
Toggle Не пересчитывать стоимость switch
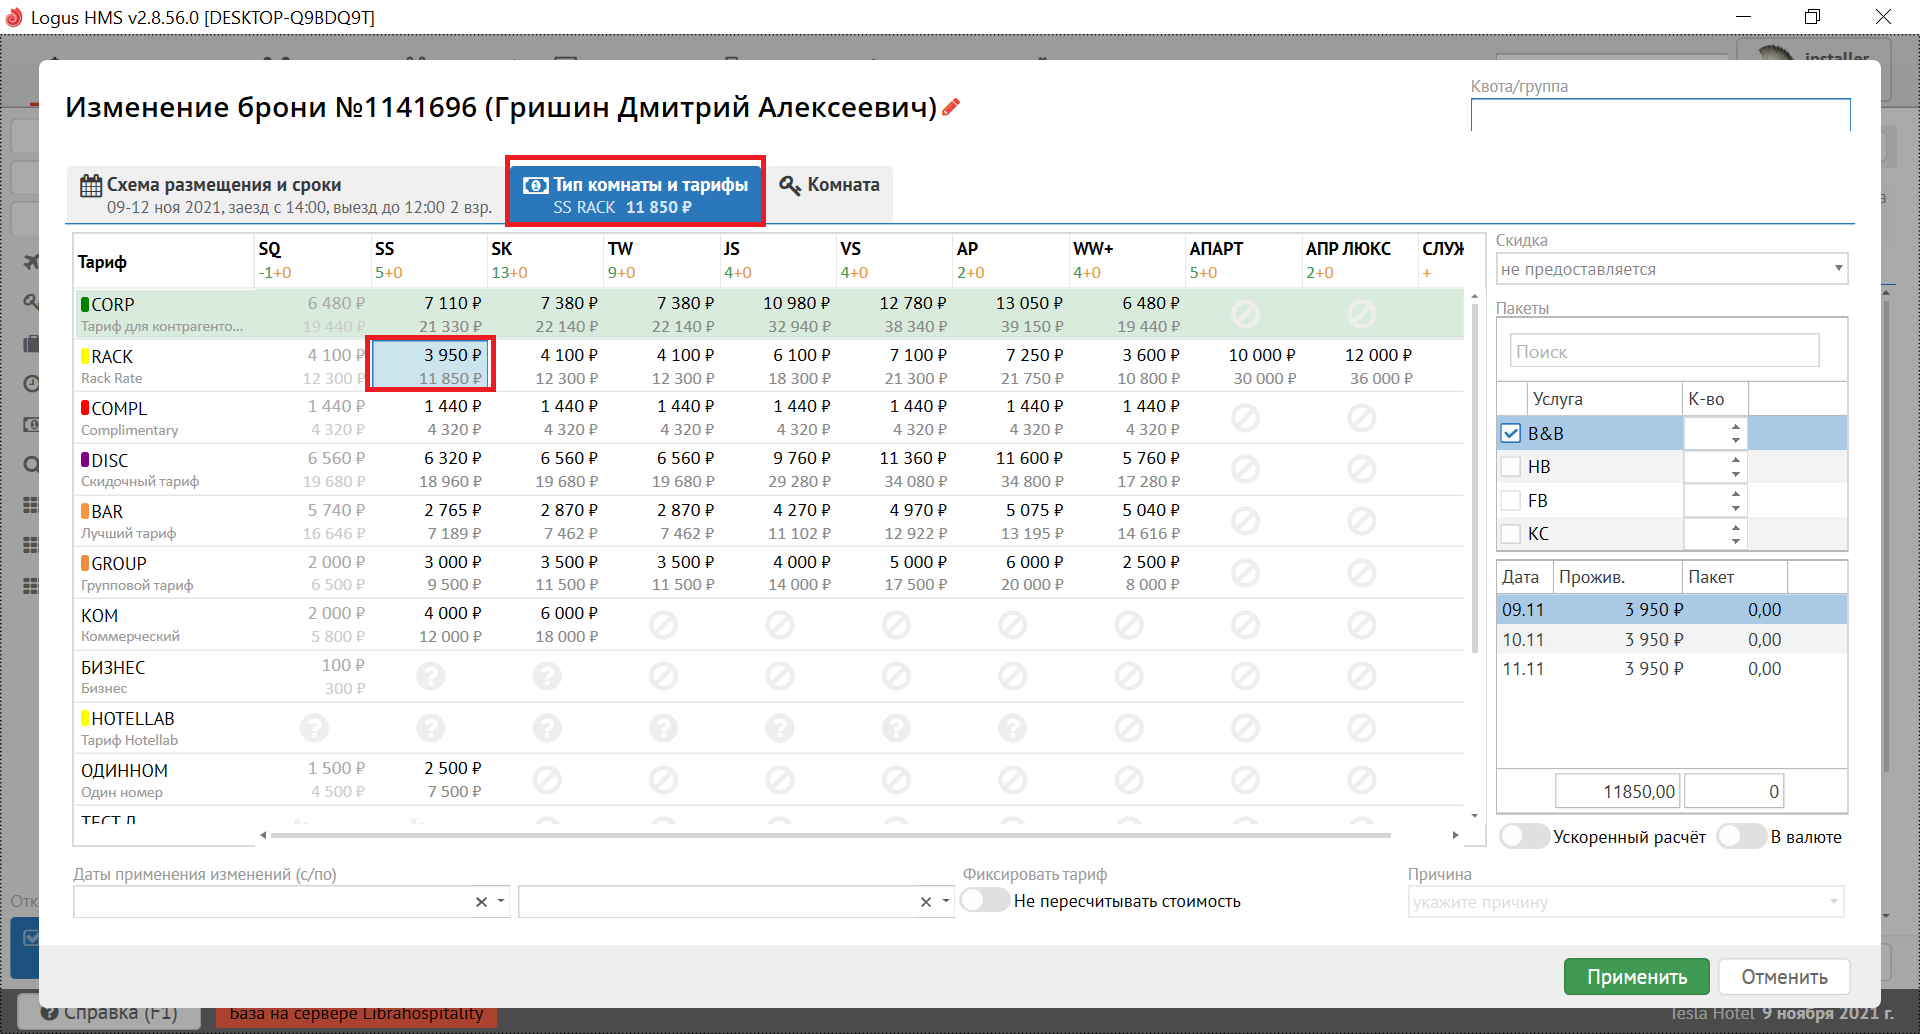pyautogui.click(x=985, y=901)
